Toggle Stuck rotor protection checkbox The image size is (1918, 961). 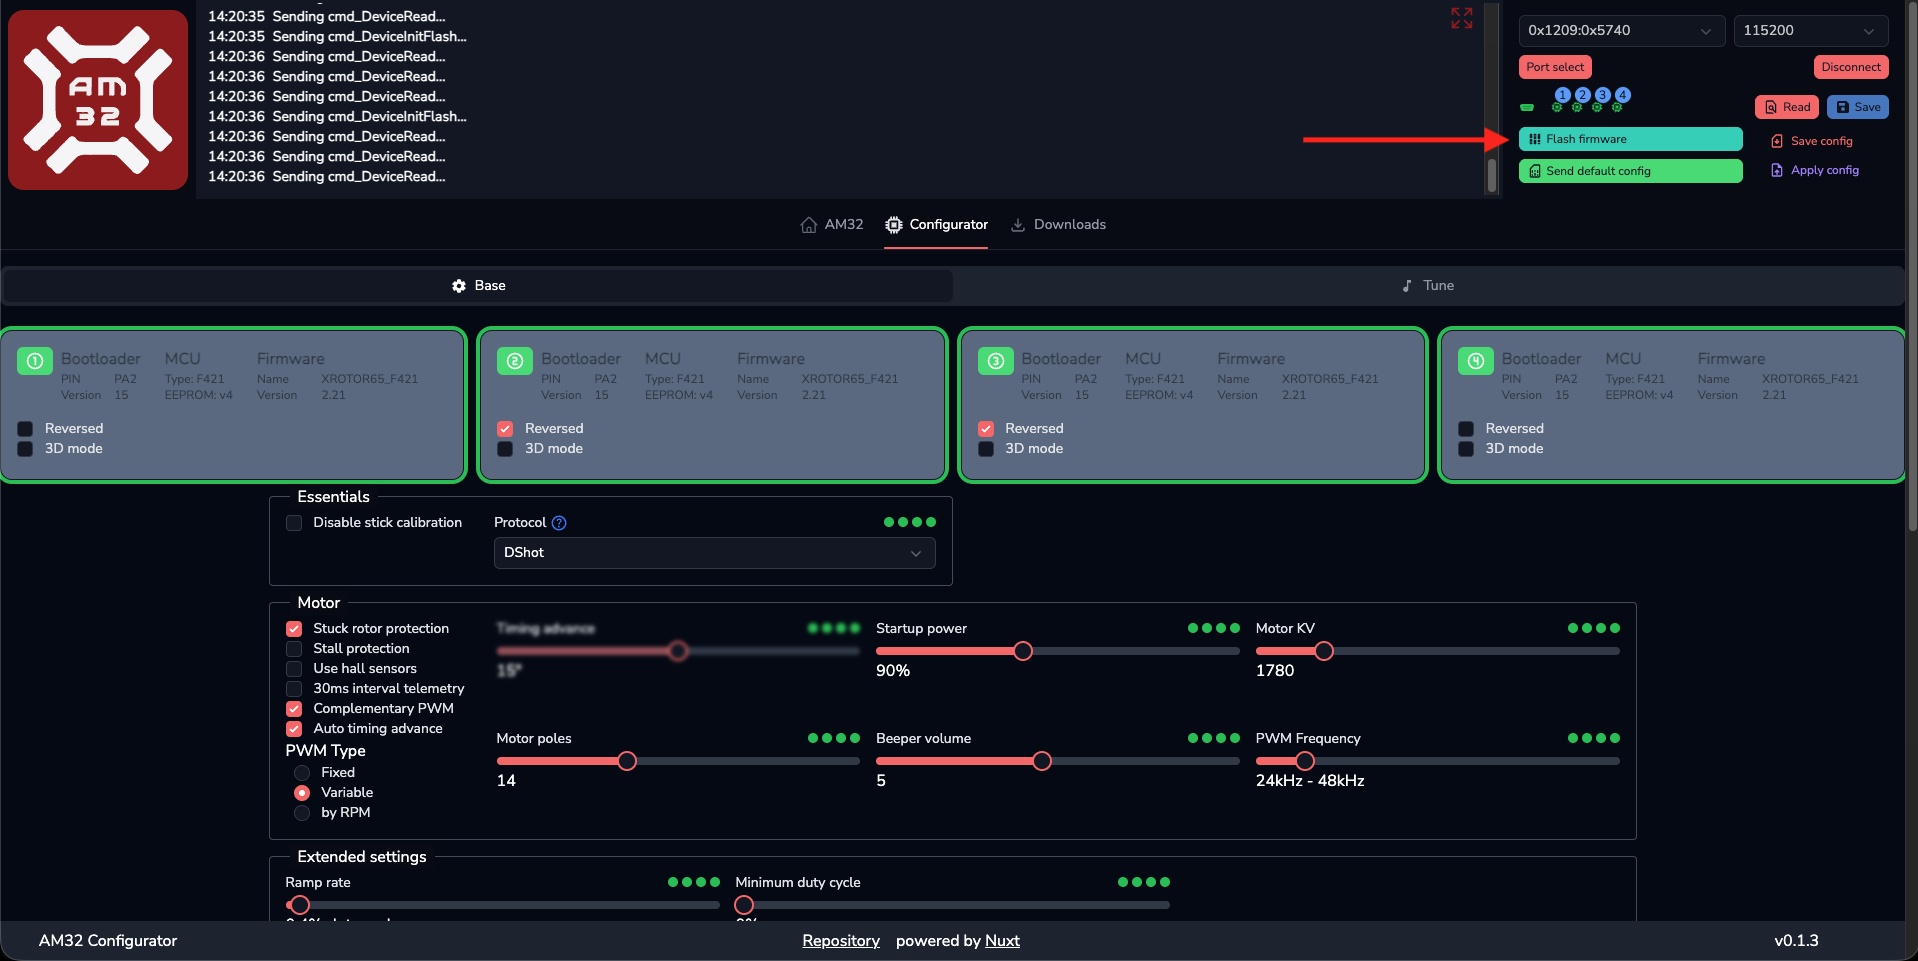(x=294, y=629)
